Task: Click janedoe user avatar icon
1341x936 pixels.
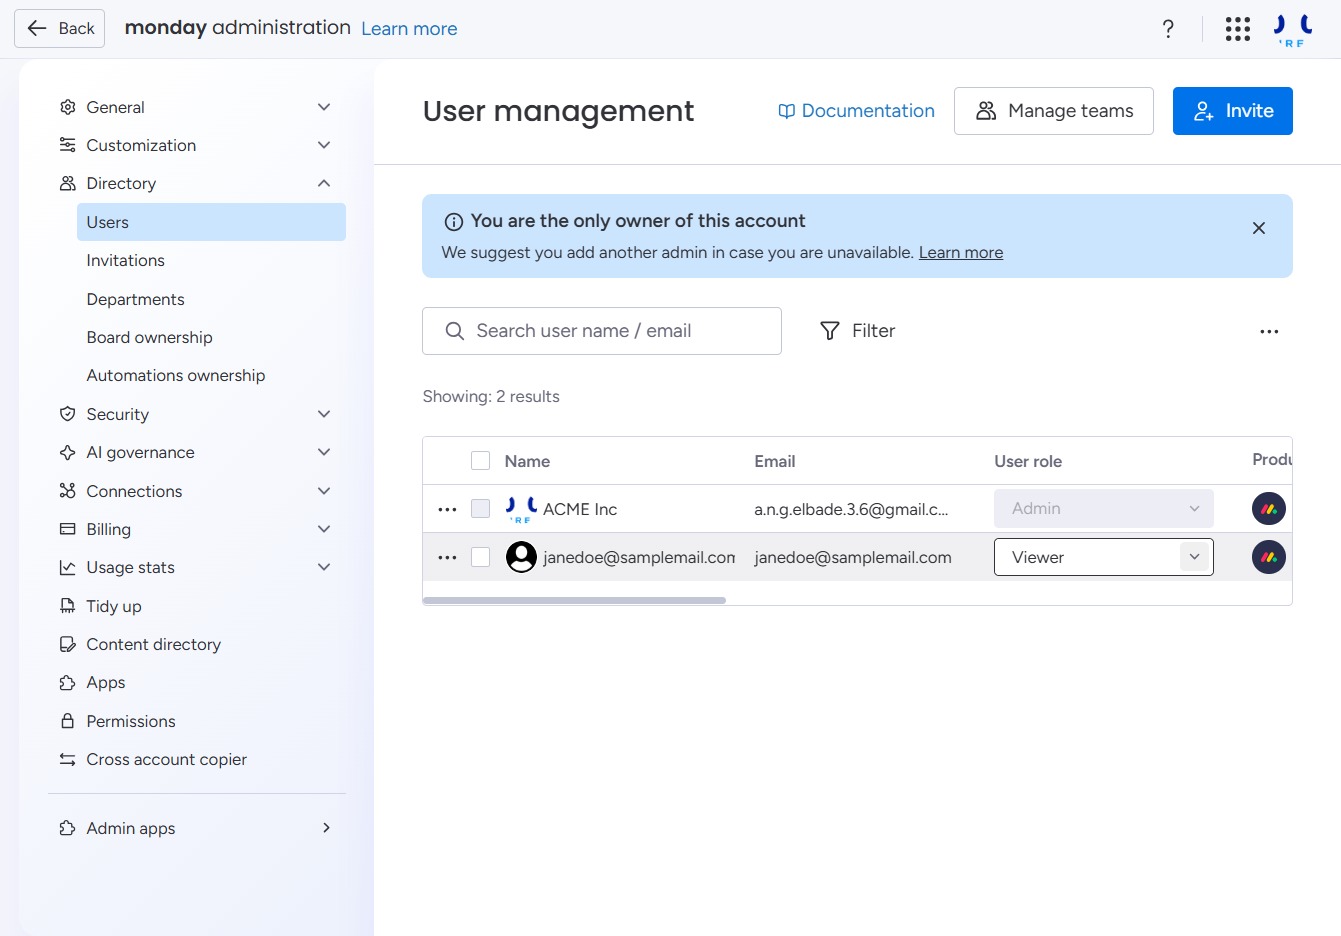Action: [x=521, y=557]
